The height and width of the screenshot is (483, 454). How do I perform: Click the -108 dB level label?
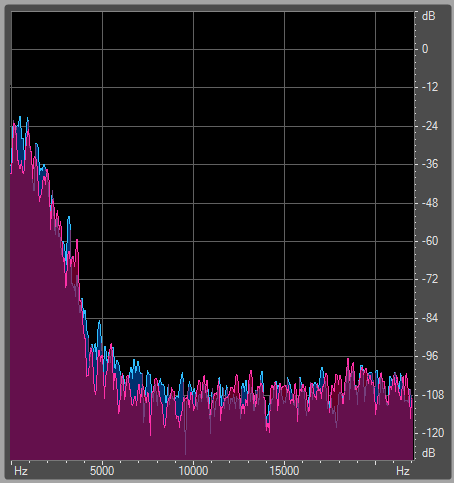(433, 395)
